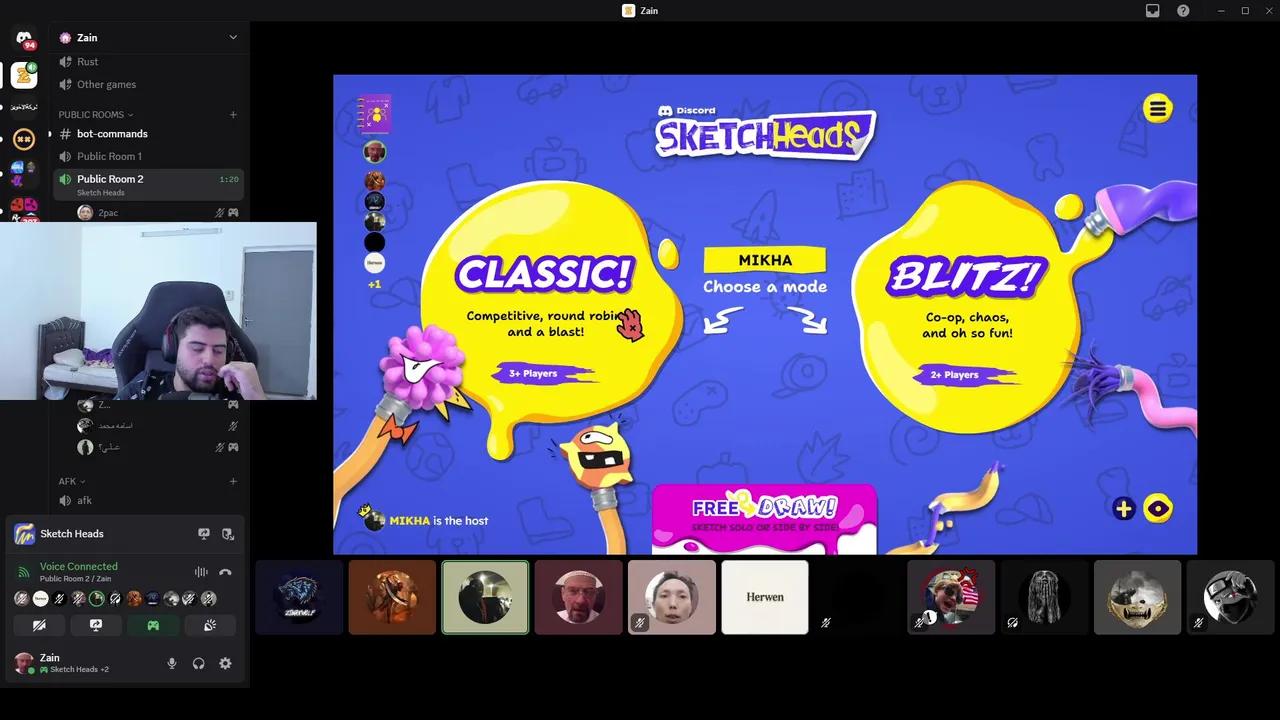
Task: Add channel to PUBLIC ROOMS category
Action: [x=233, y=115]
